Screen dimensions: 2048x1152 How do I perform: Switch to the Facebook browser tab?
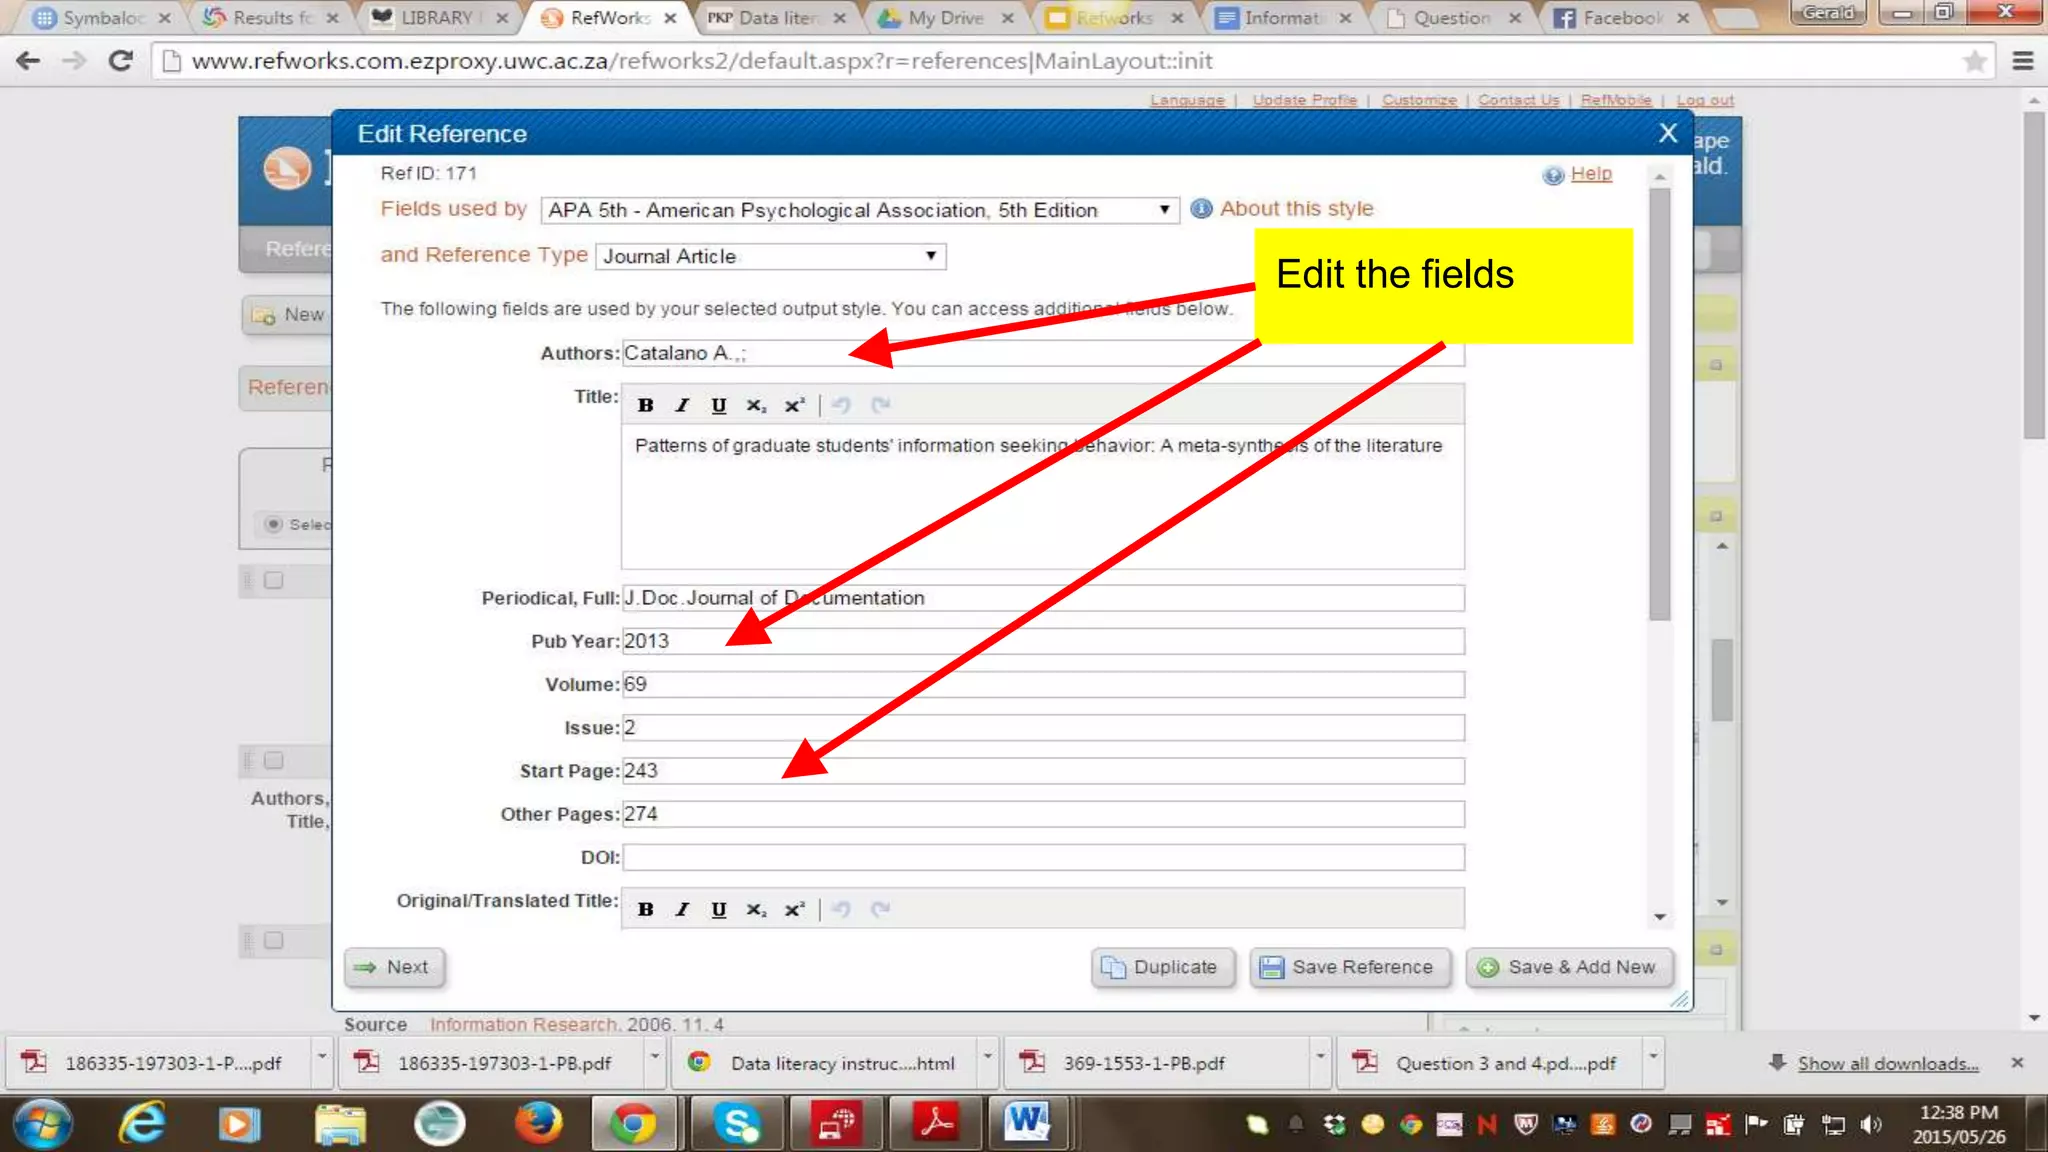point(1620,18)
